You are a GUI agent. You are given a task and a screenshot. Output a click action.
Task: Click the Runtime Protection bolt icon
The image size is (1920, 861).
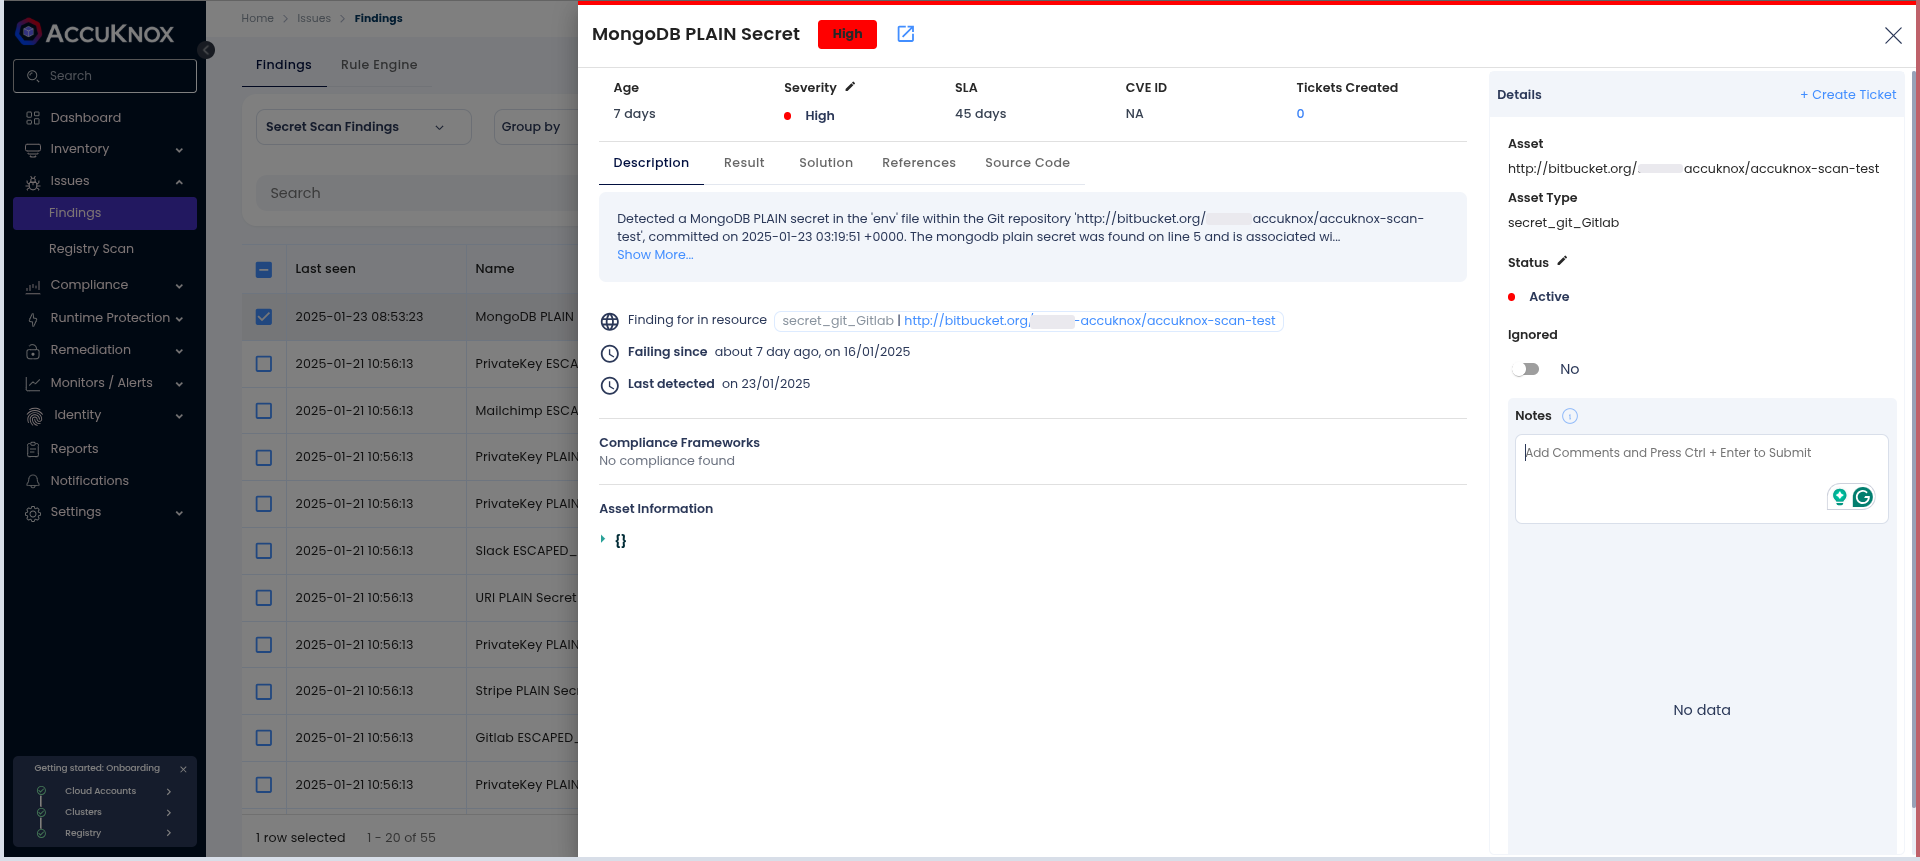[x=33, y=319]
